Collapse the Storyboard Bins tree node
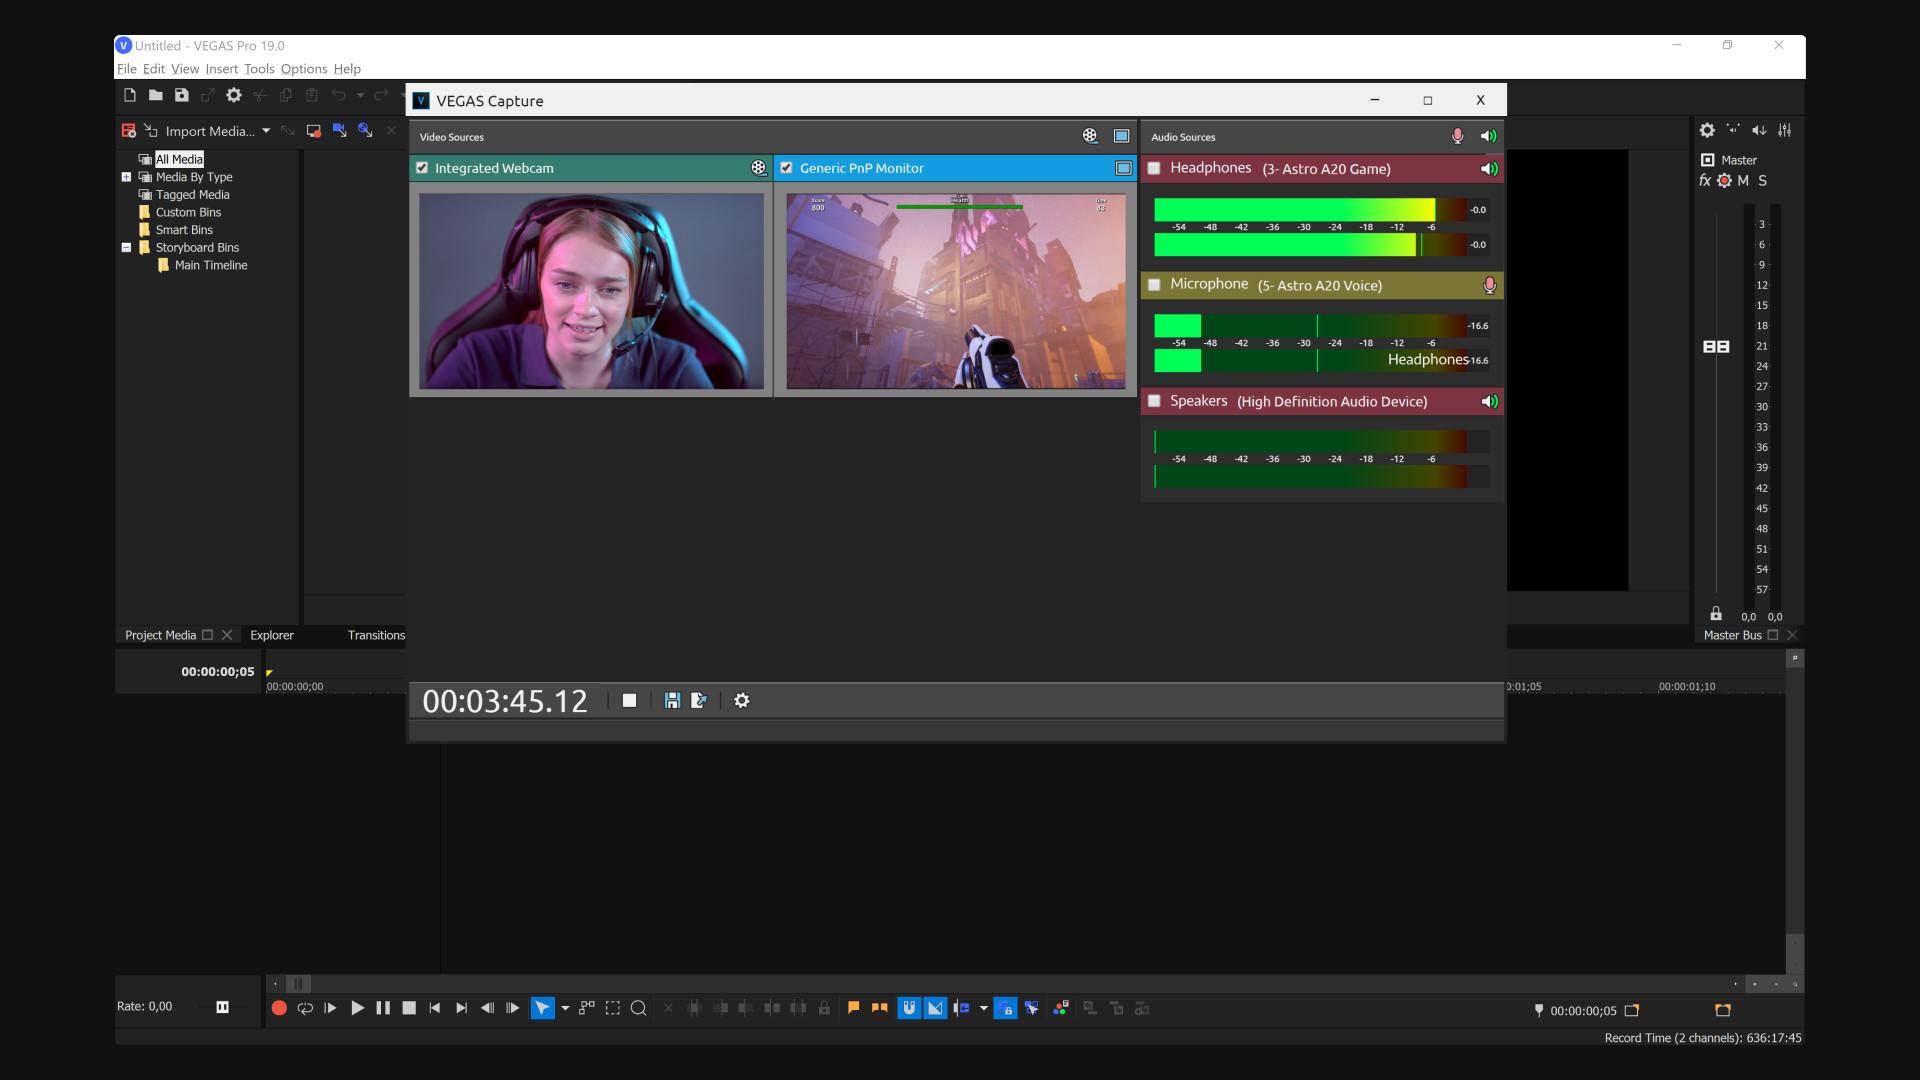 126,247
